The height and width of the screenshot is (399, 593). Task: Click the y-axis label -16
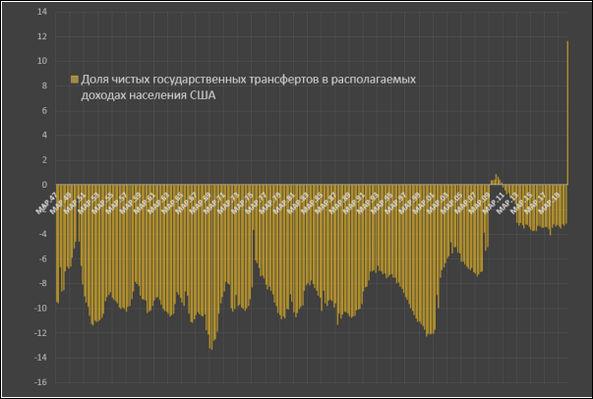coord(40,382)
